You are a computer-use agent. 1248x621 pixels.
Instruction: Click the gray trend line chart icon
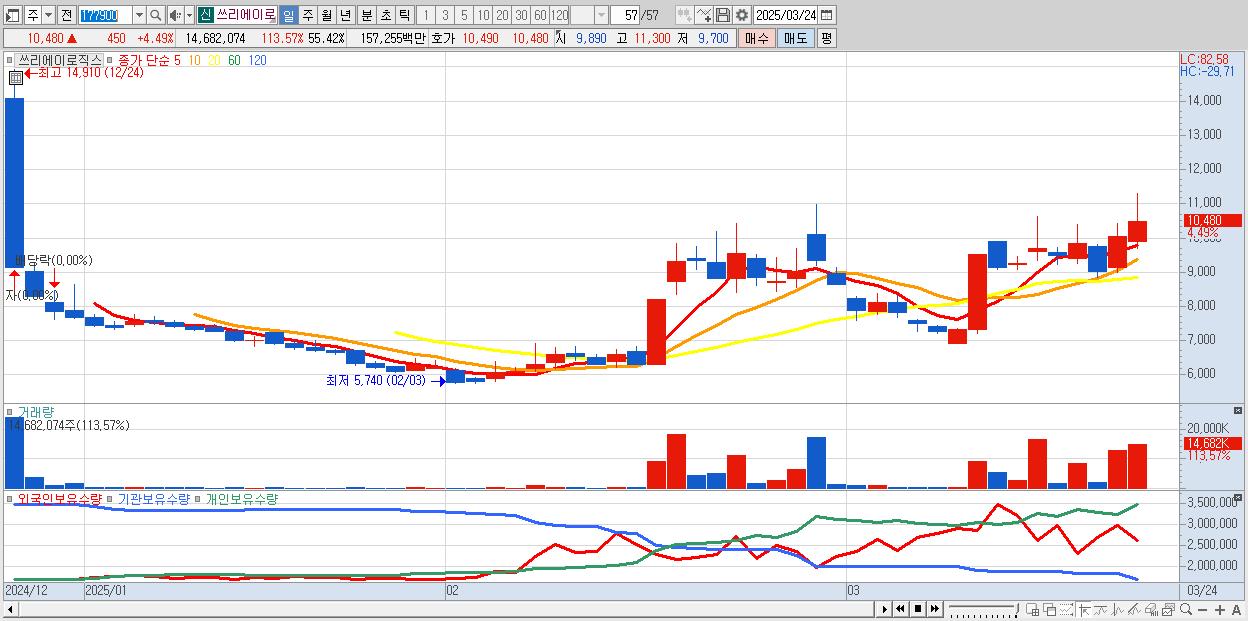(1101, 609)
